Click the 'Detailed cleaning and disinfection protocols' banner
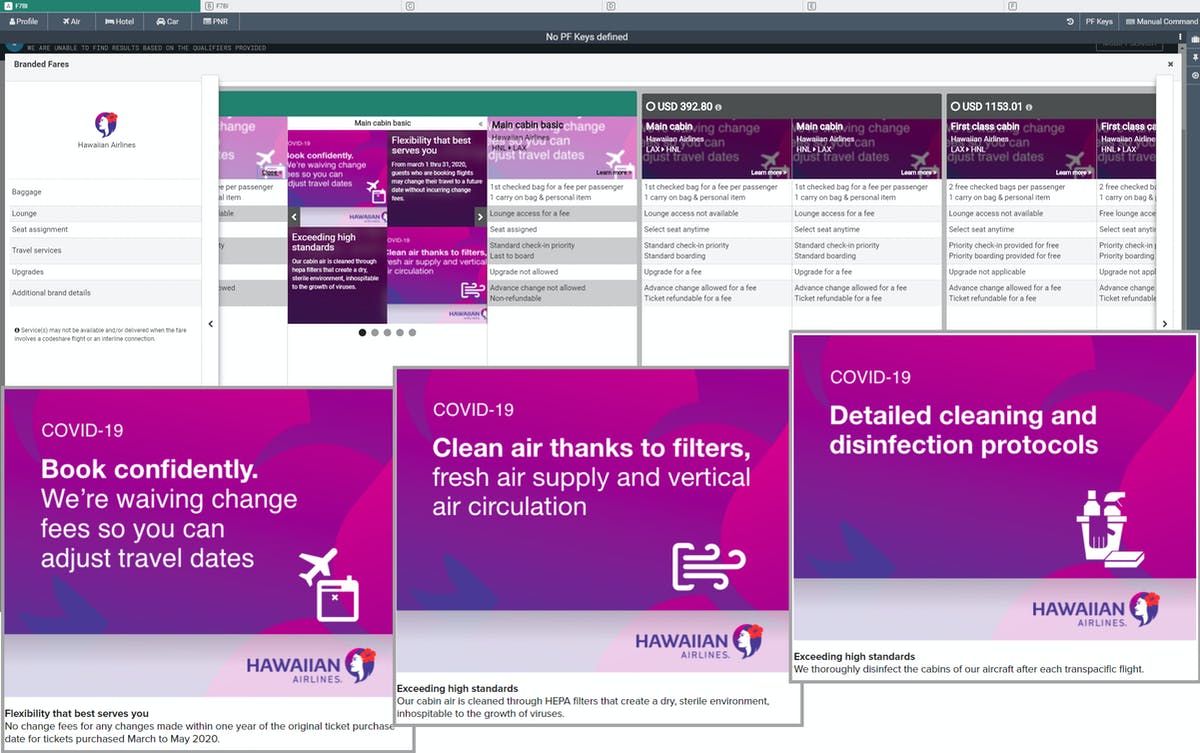Screen dimensions: 1200x753 995,487
